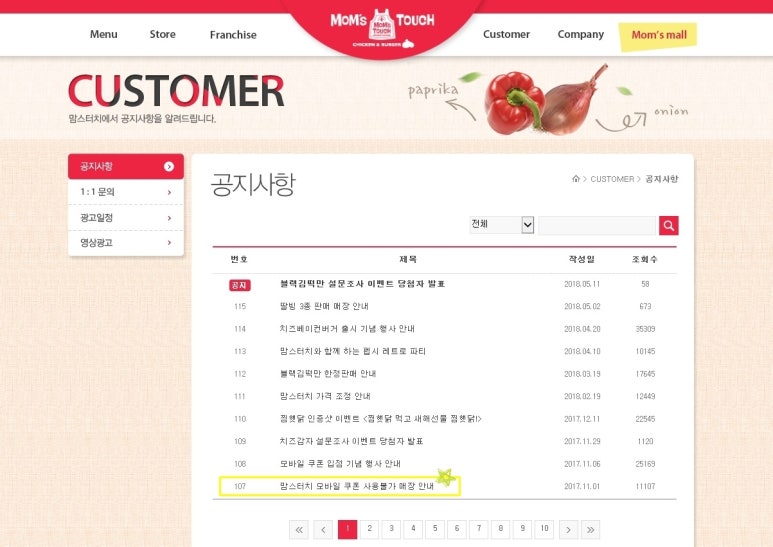Click the circled arrow on 공지사항 sidebar item

[x=169, y=167]
